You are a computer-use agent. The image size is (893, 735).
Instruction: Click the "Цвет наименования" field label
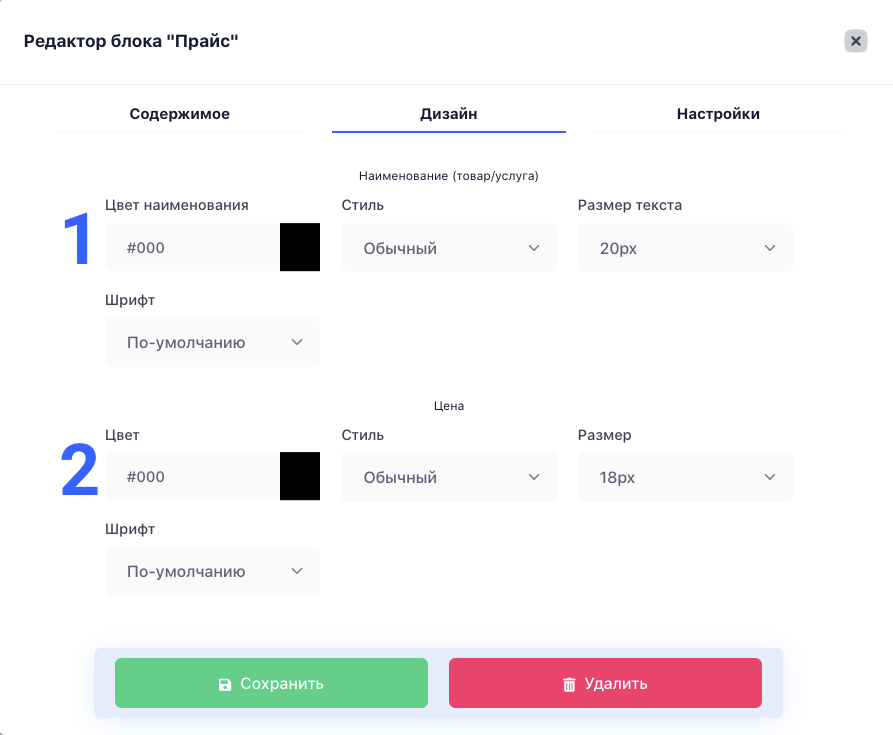(177, 205)
